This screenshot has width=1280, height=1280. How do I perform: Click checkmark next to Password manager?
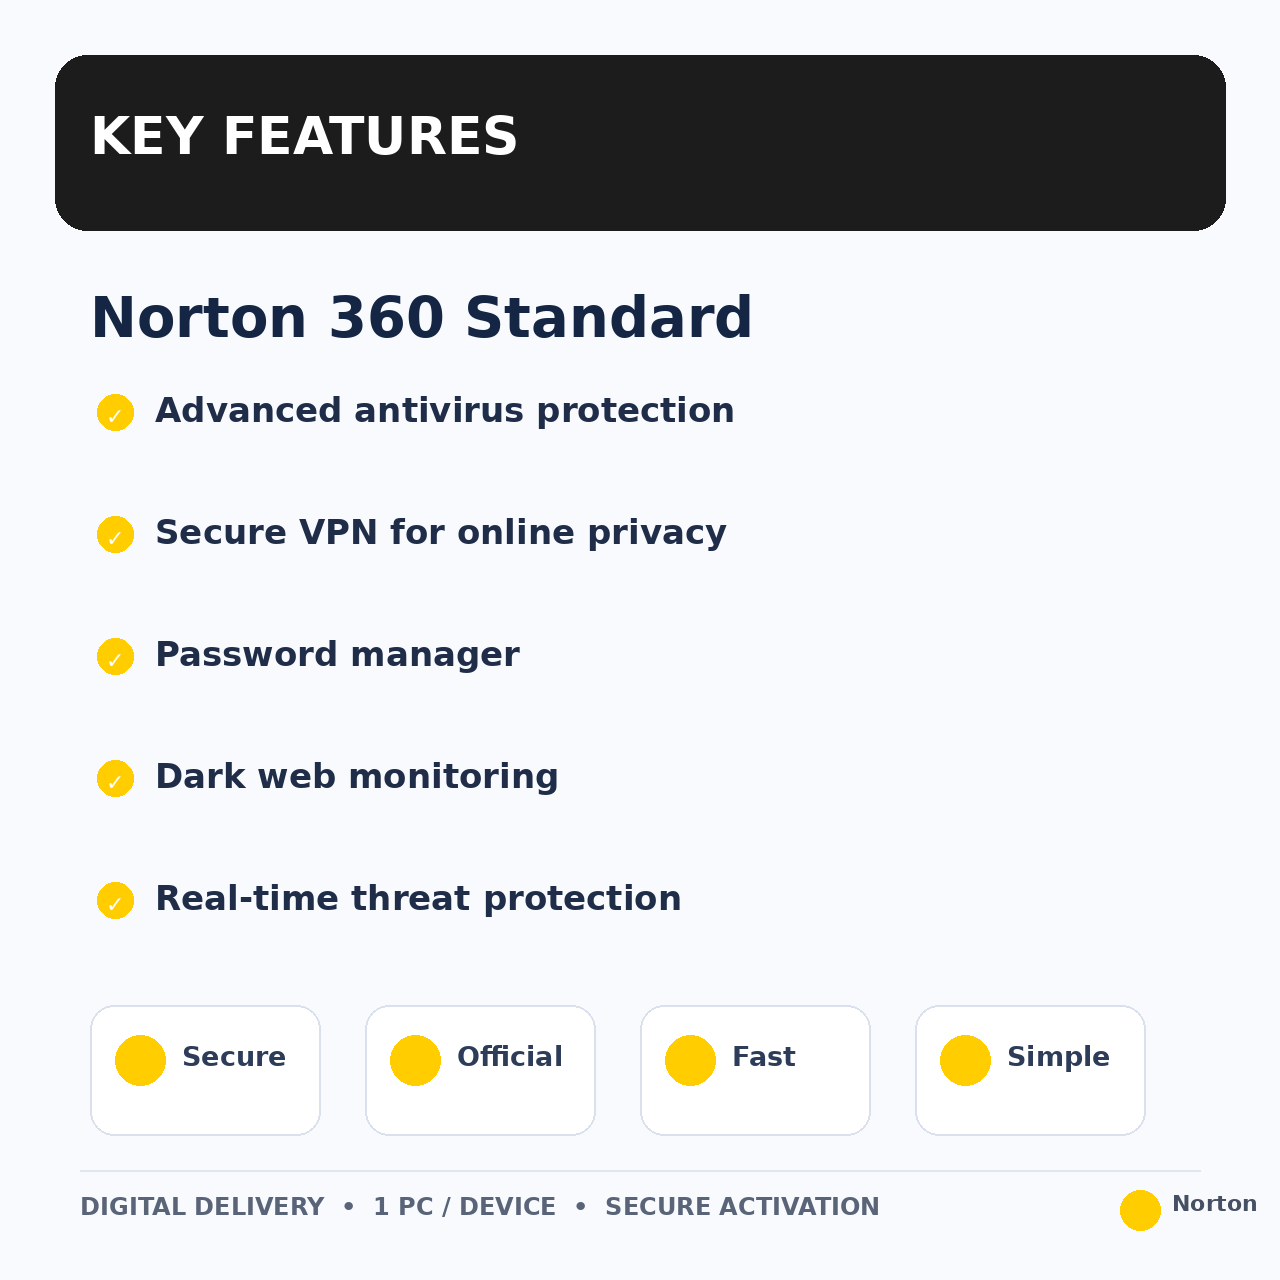click(115, 656)
